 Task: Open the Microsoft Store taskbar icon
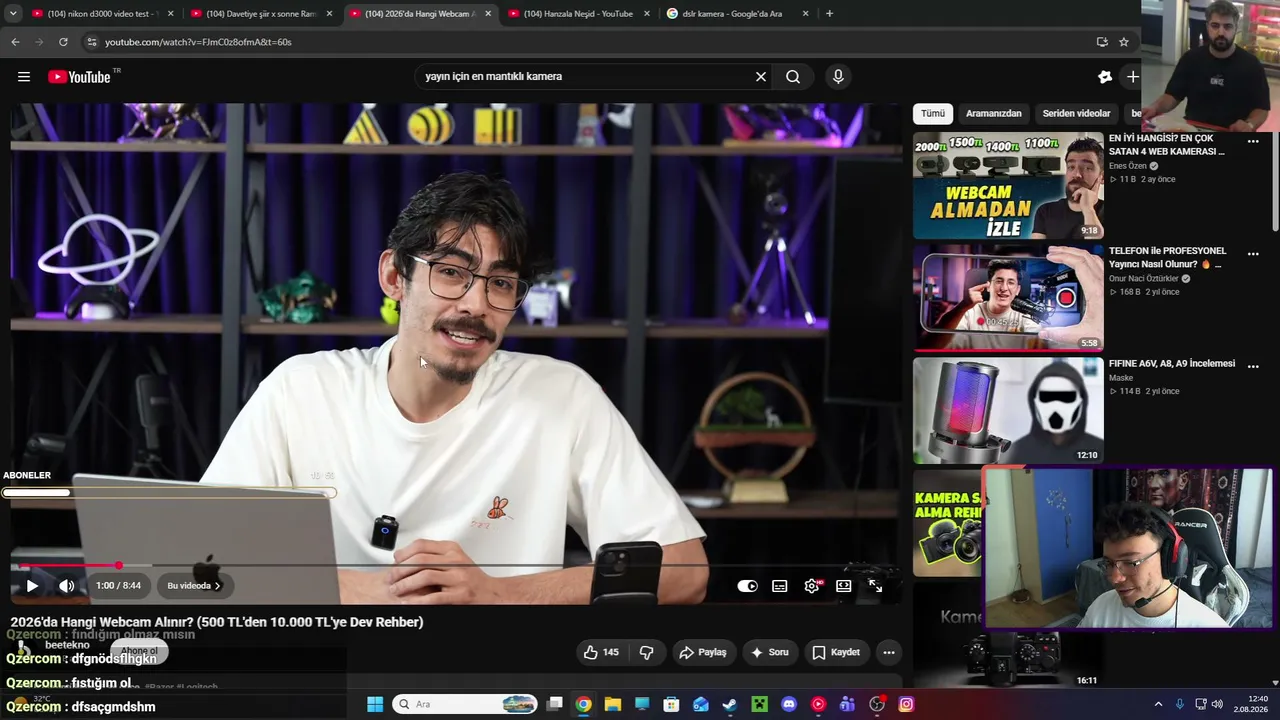click(671, 704)
